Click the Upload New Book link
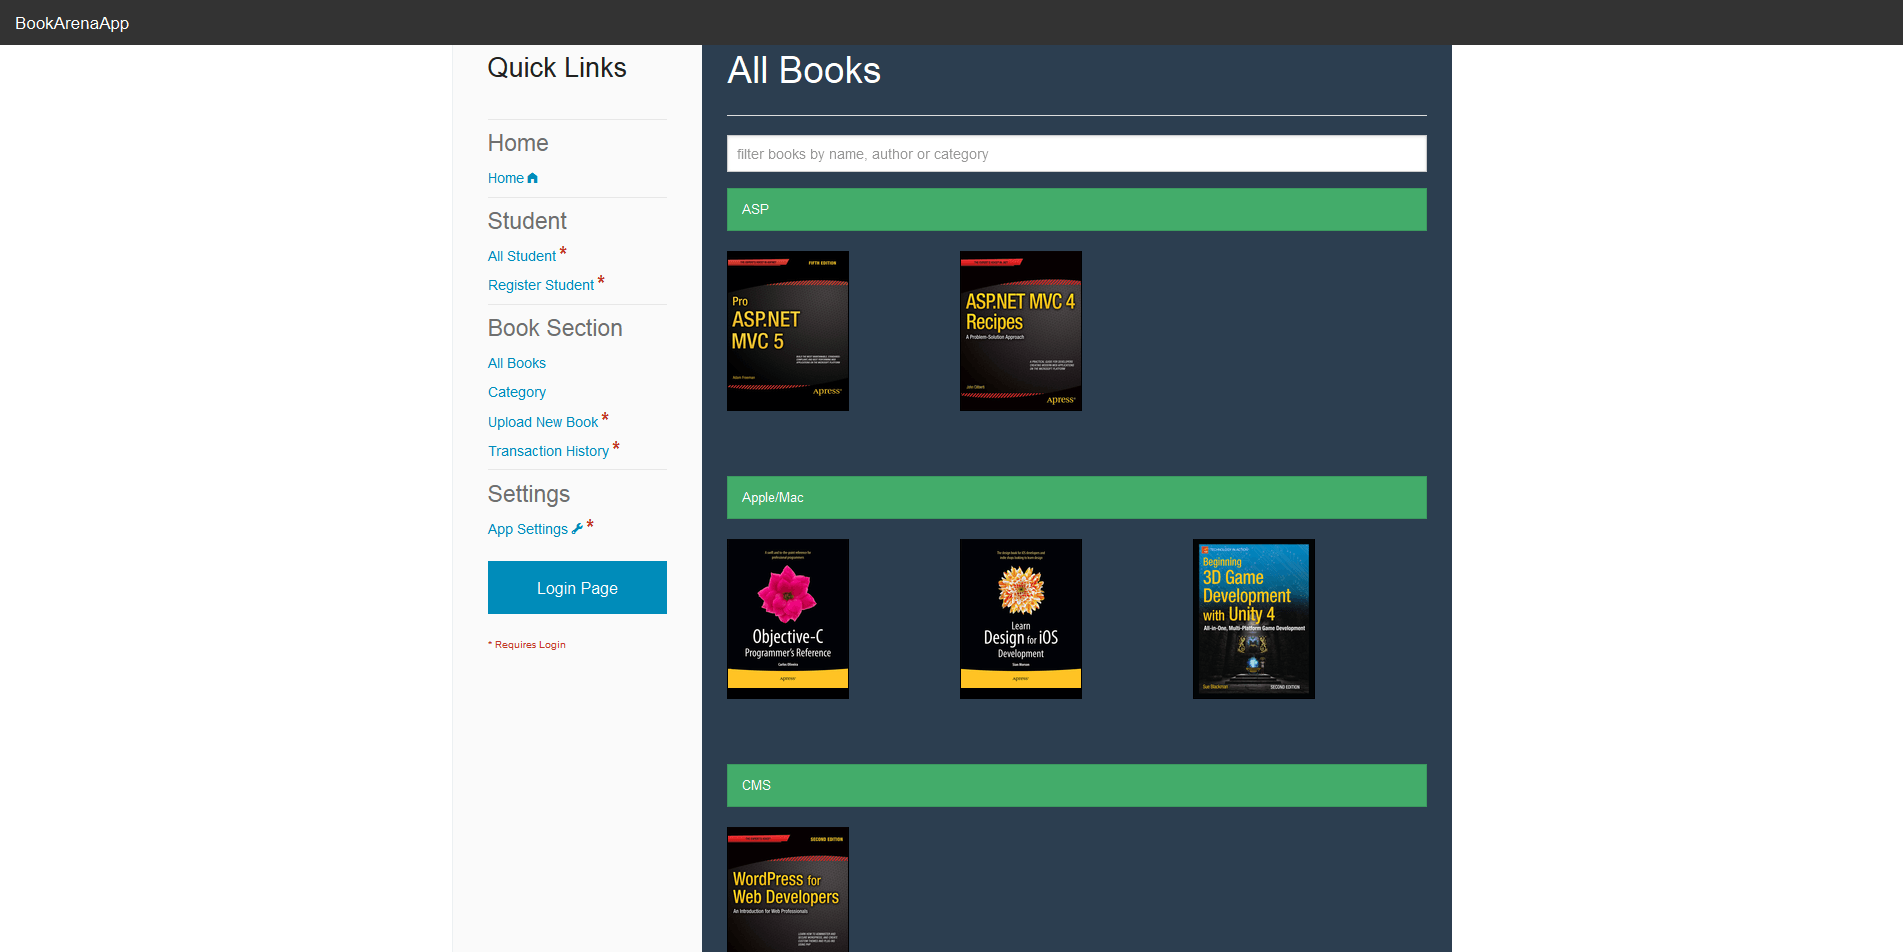 (x=542, y=422)
